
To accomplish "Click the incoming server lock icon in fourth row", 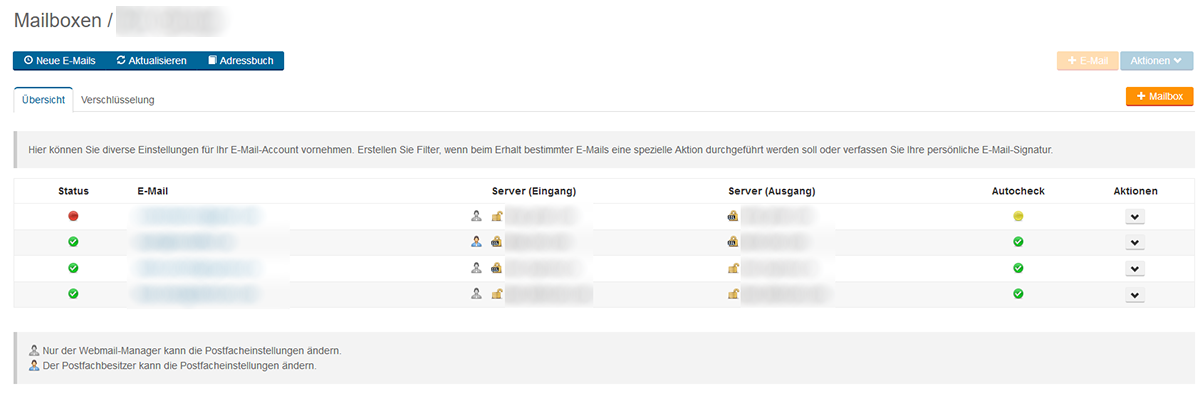I will (x=496, y=294).
